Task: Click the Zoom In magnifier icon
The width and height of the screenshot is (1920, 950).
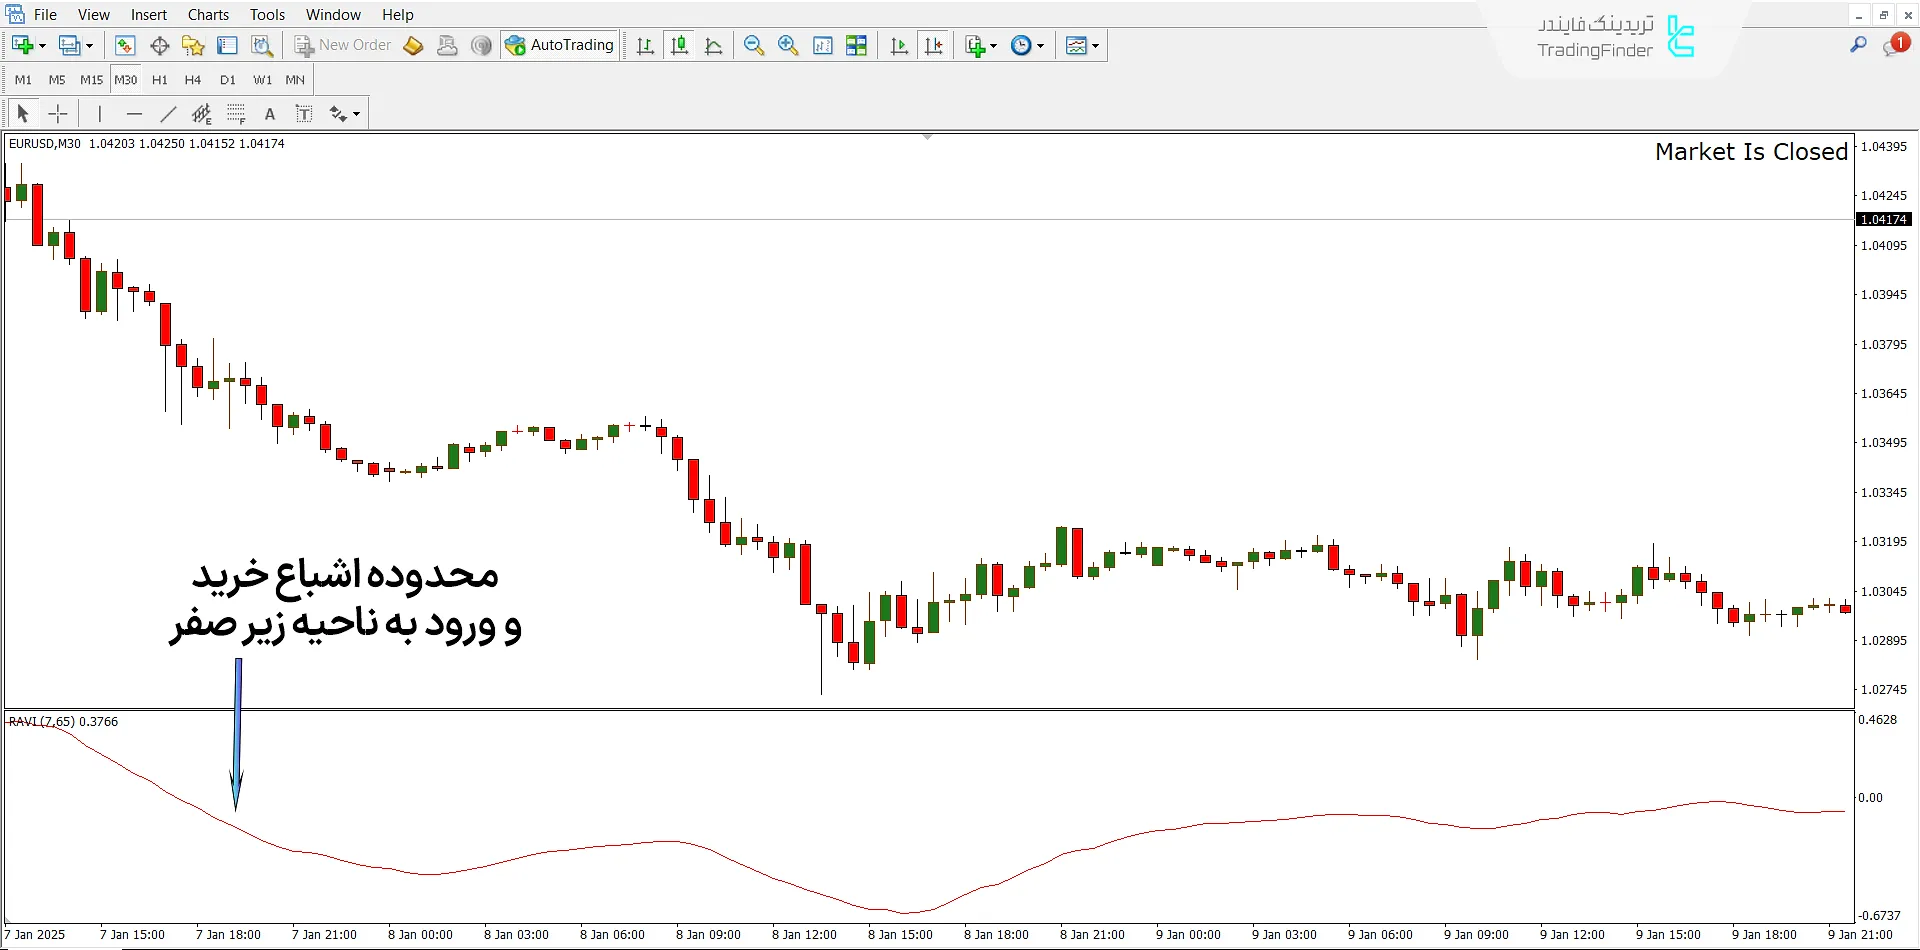Action: tap(788, 45)
